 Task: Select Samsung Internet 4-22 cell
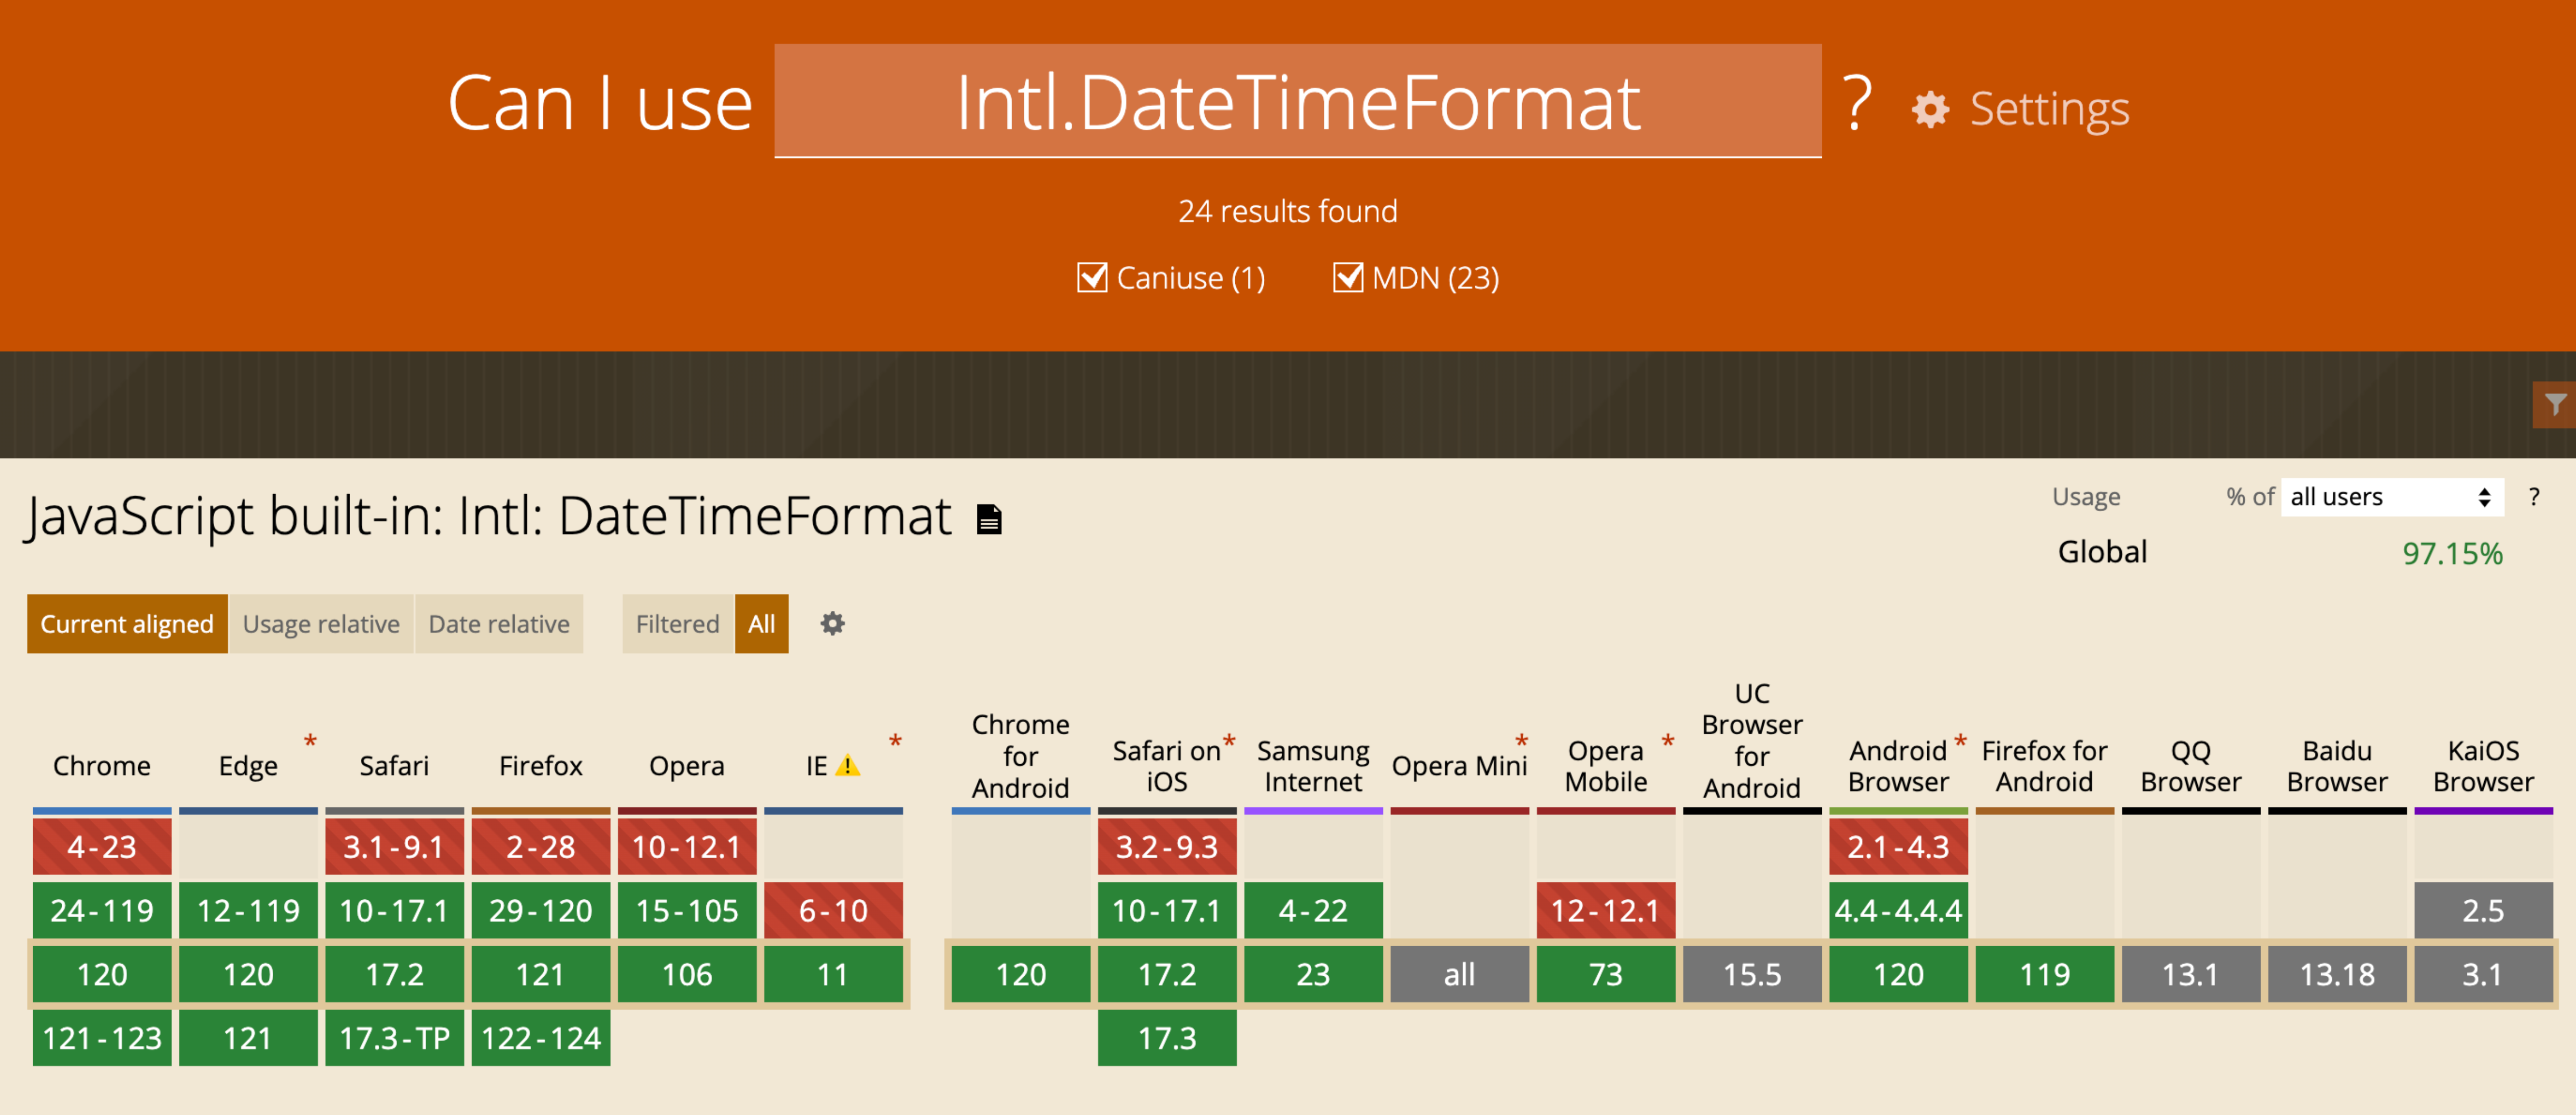click(1313, 910)
